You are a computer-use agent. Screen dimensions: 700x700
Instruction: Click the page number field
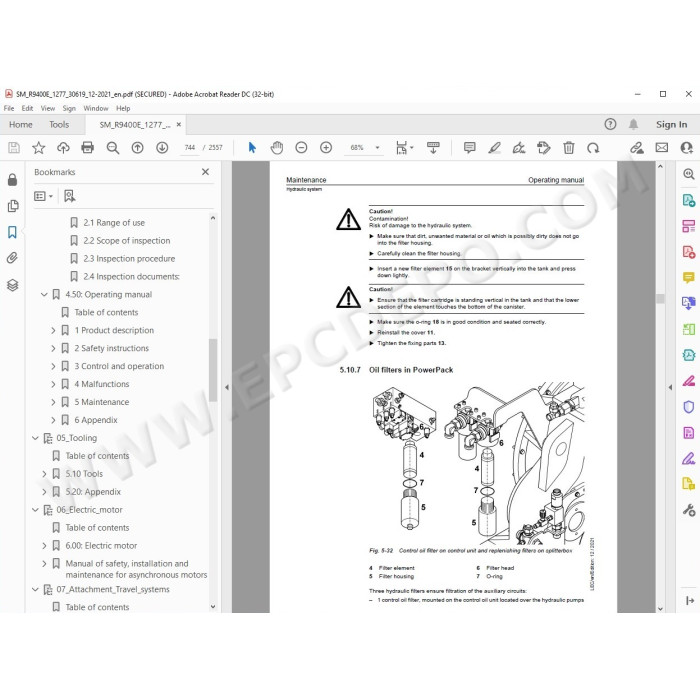click(x=190, y=148)
